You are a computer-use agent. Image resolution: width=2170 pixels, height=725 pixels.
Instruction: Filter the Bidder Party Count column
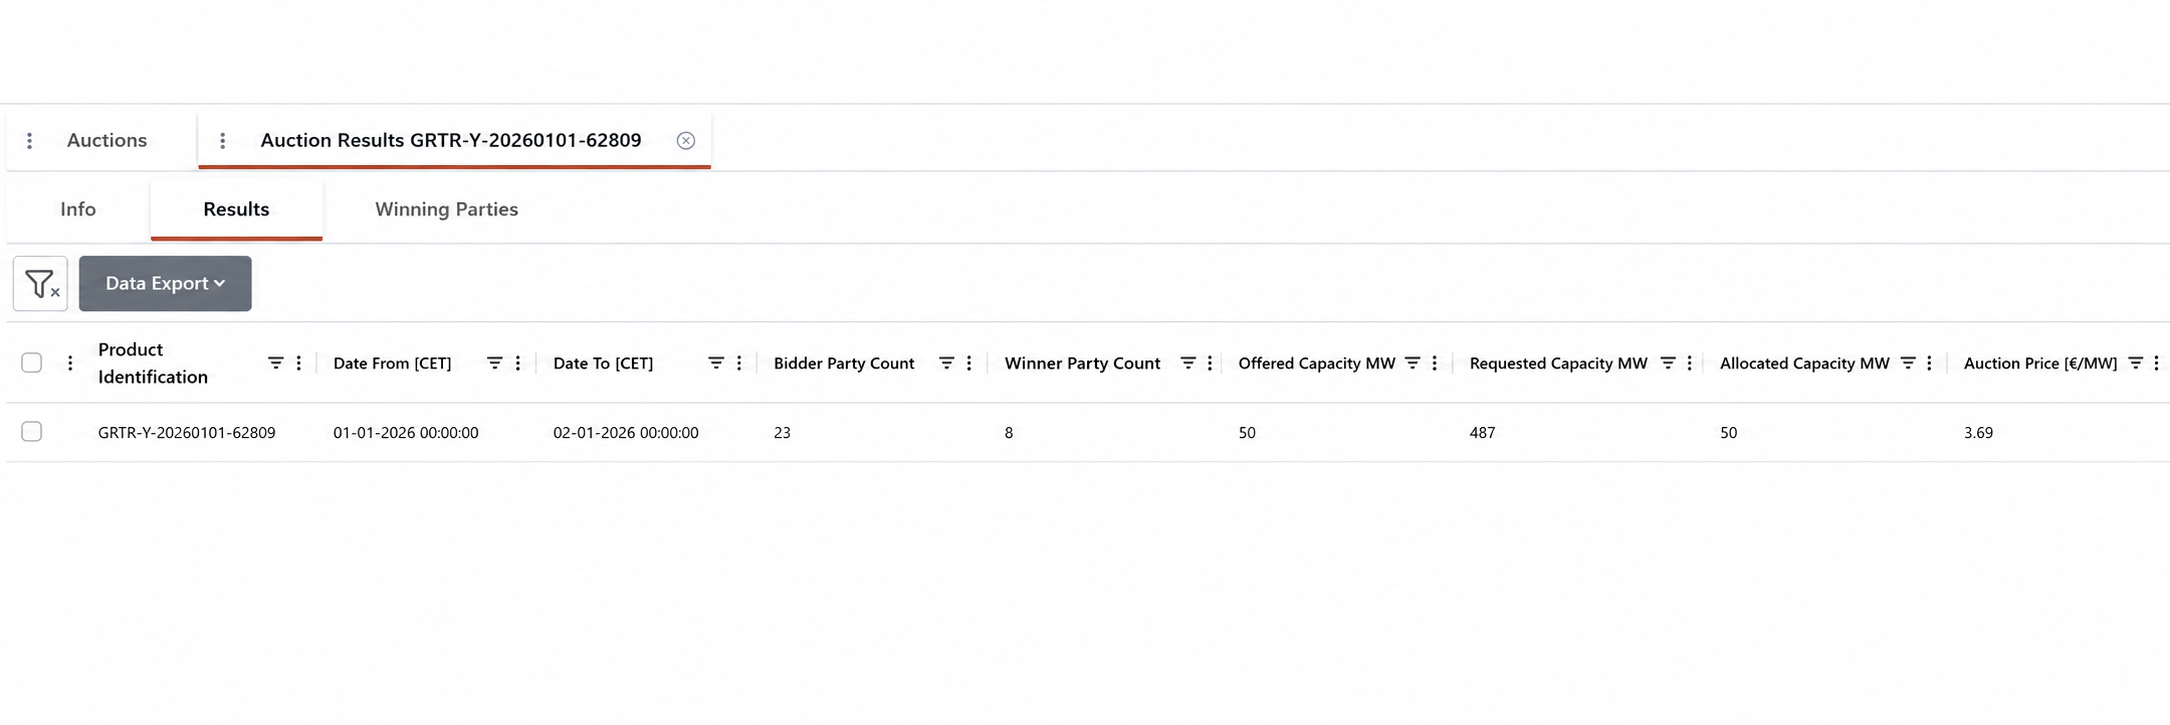pos(946,363)
